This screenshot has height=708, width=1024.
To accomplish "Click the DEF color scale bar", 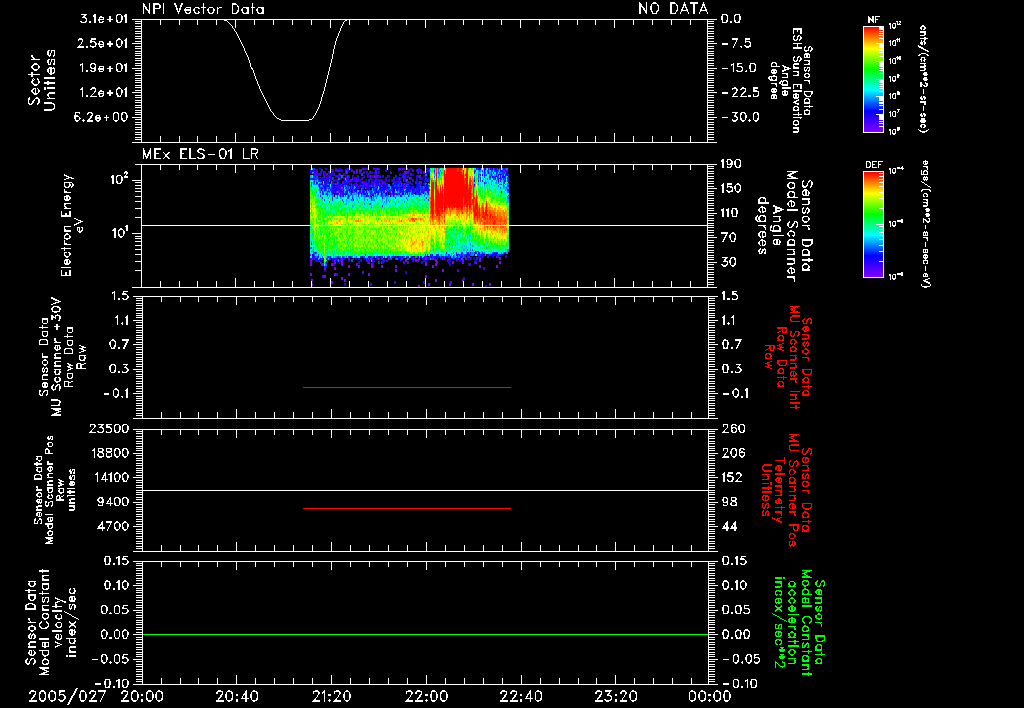I will [873, 224].
